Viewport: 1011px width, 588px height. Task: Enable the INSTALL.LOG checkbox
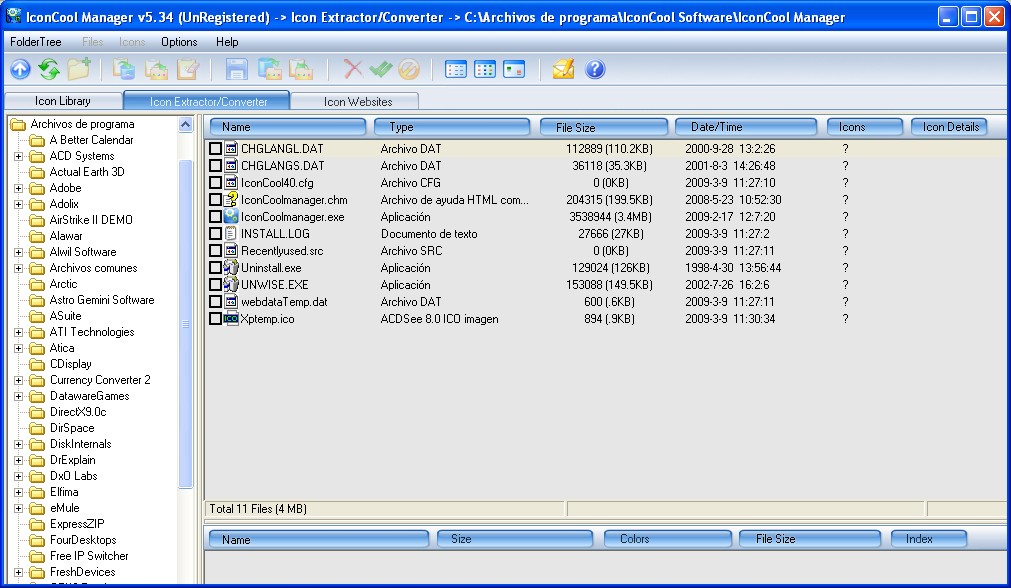click(215, 233)
